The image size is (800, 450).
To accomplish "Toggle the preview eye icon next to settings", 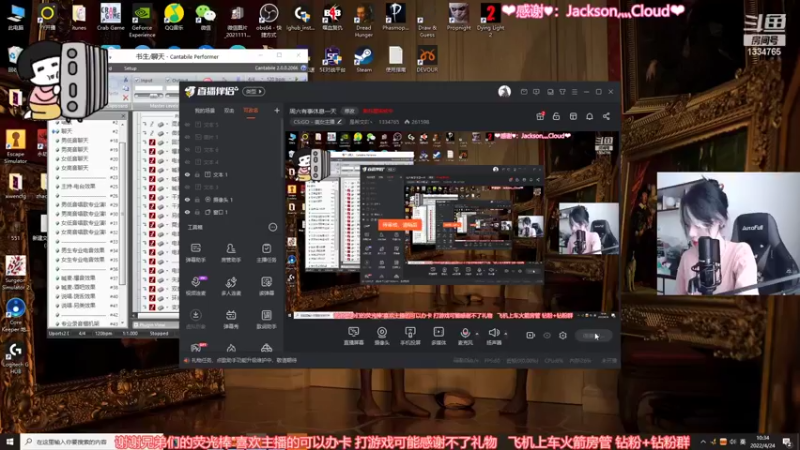I will (547, 335).
